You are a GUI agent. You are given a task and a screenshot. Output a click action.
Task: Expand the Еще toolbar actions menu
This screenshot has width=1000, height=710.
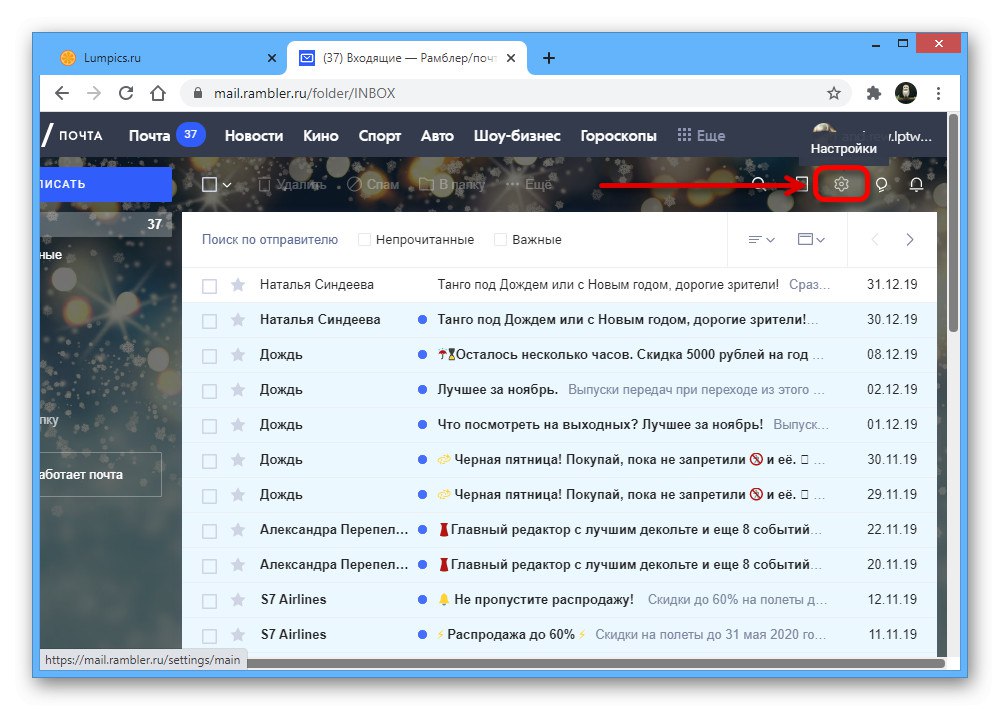529,185
